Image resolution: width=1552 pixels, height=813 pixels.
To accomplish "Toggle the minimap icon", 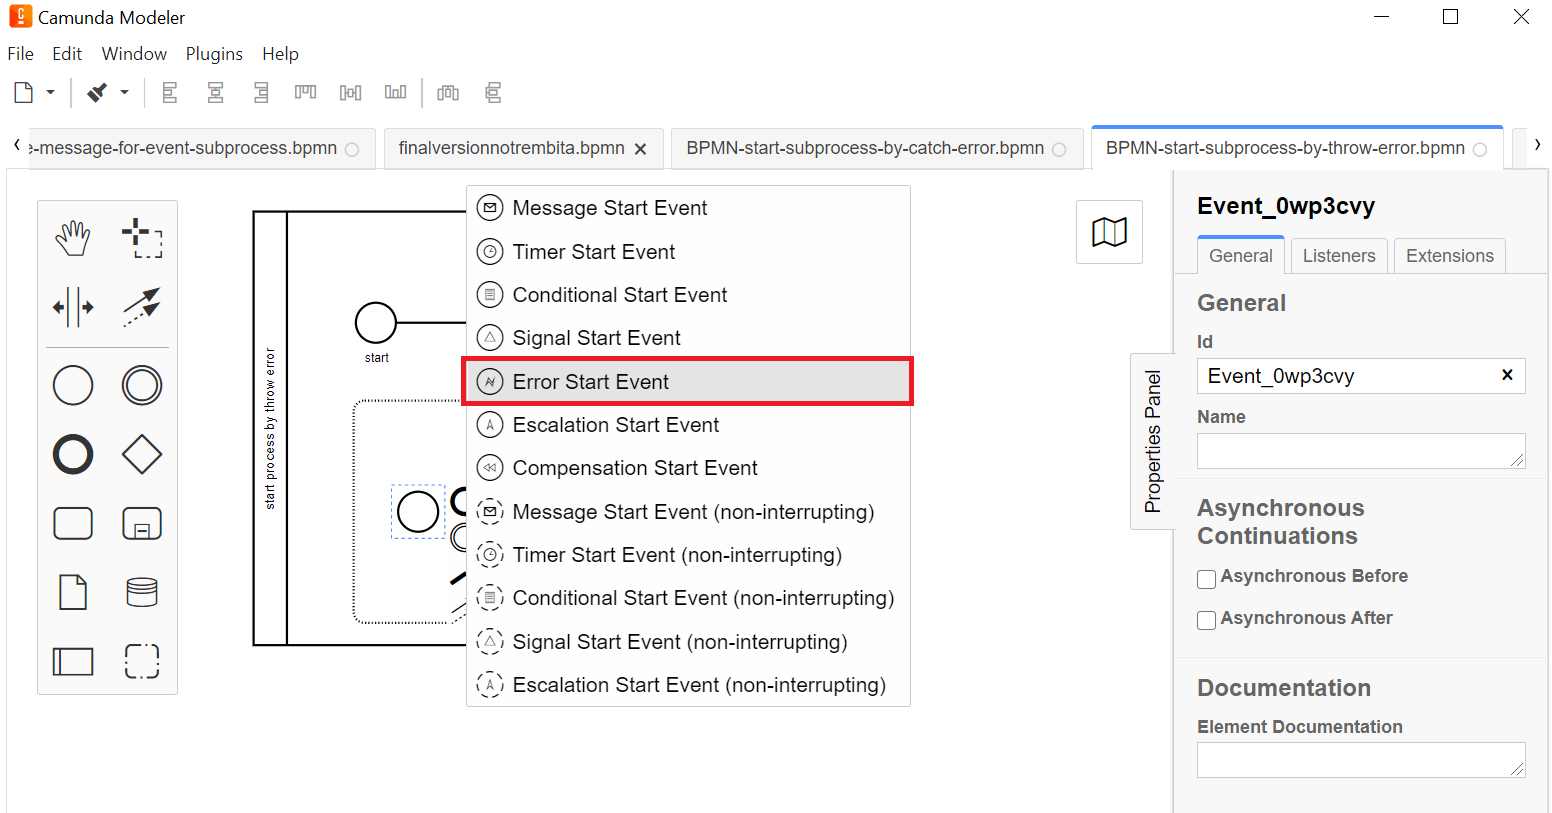I will coord(1109,232).
